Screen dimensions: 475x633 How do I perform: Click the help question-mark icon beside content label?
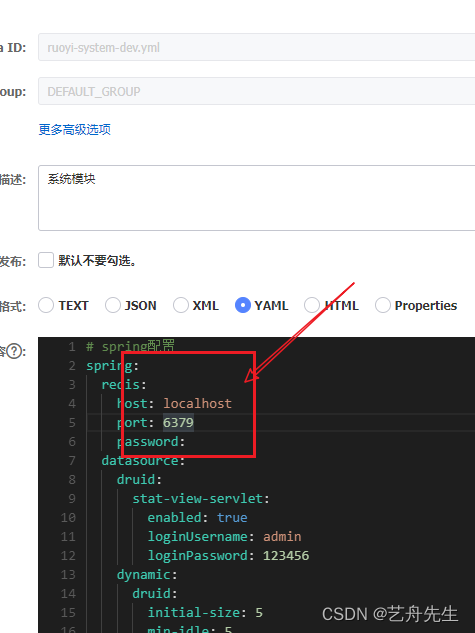pos(15,351)
